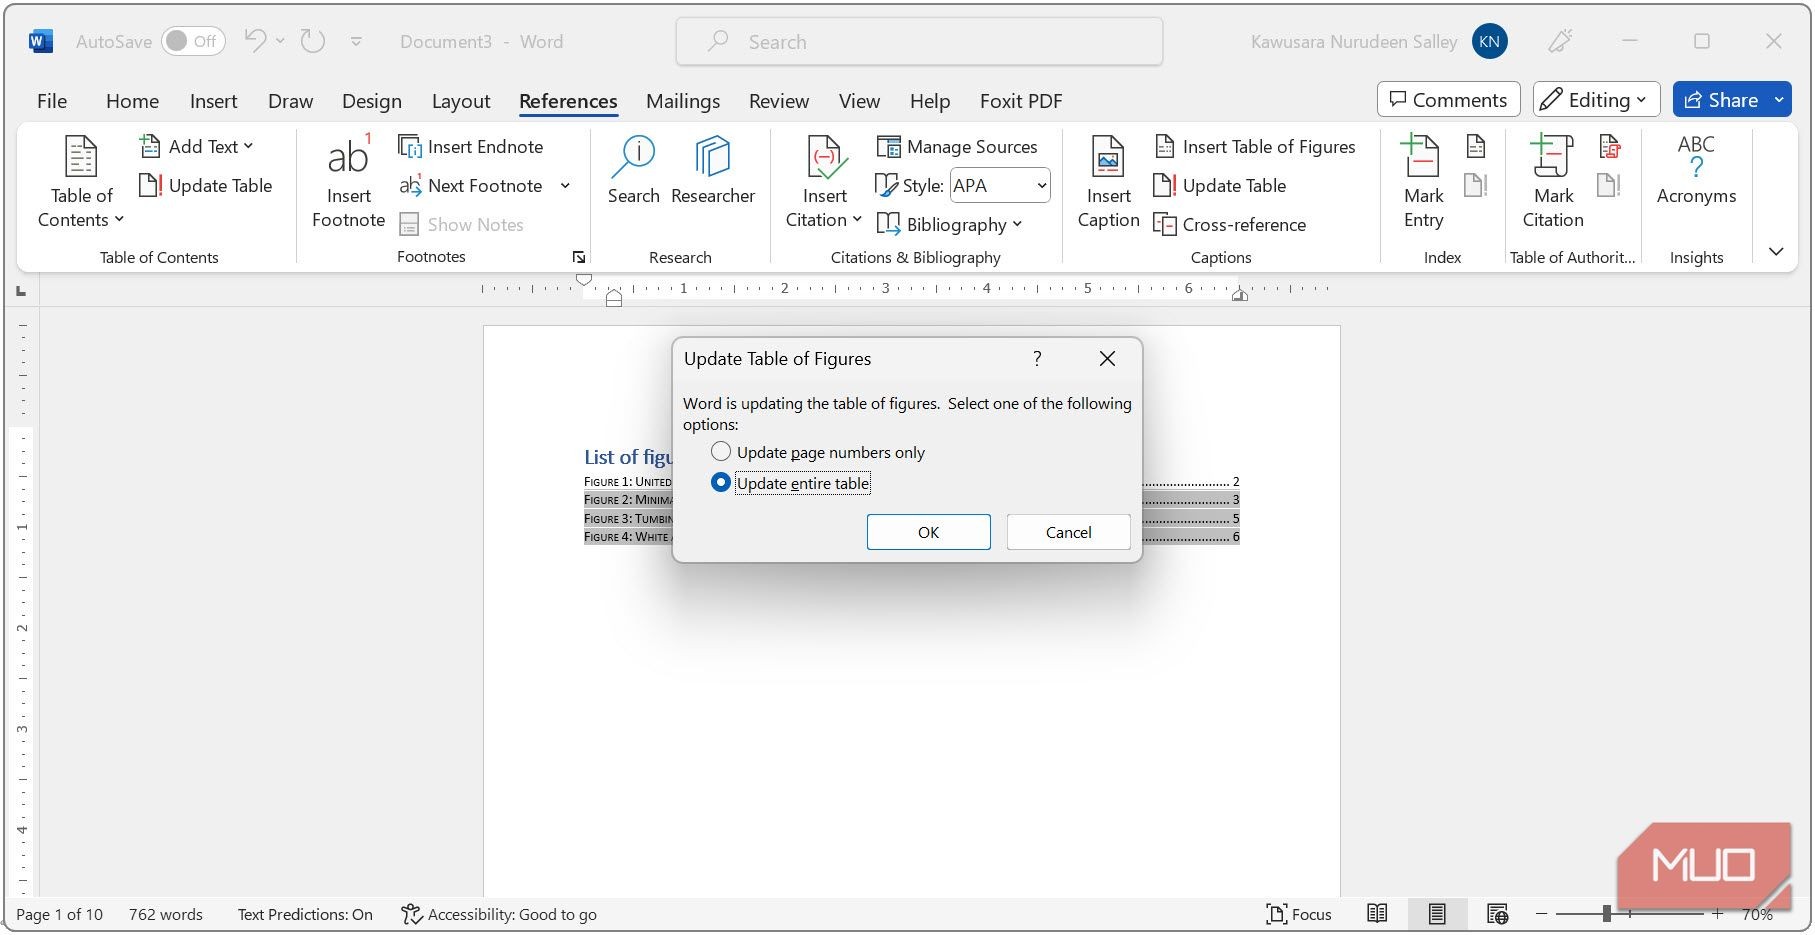Click Insert Caption

1108,182
